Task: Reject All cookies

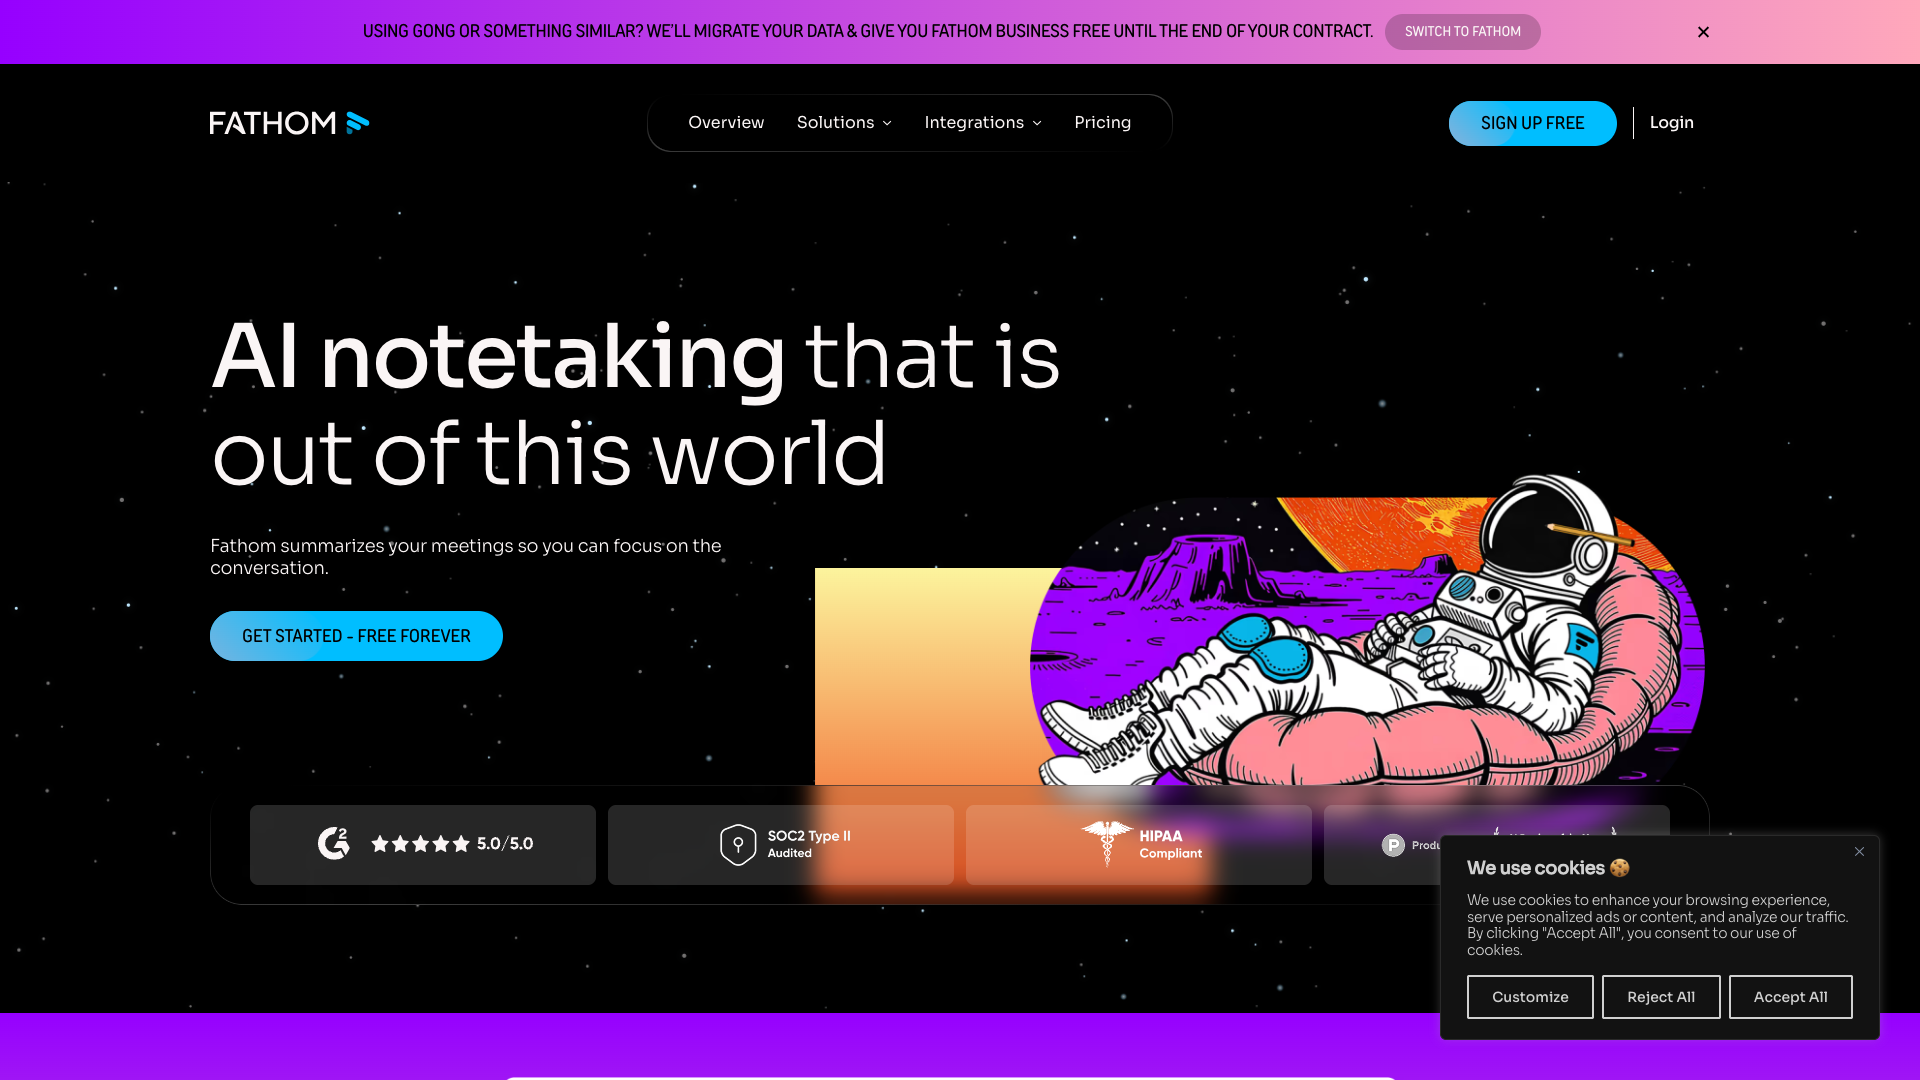Action: (x=1660, y=997)
